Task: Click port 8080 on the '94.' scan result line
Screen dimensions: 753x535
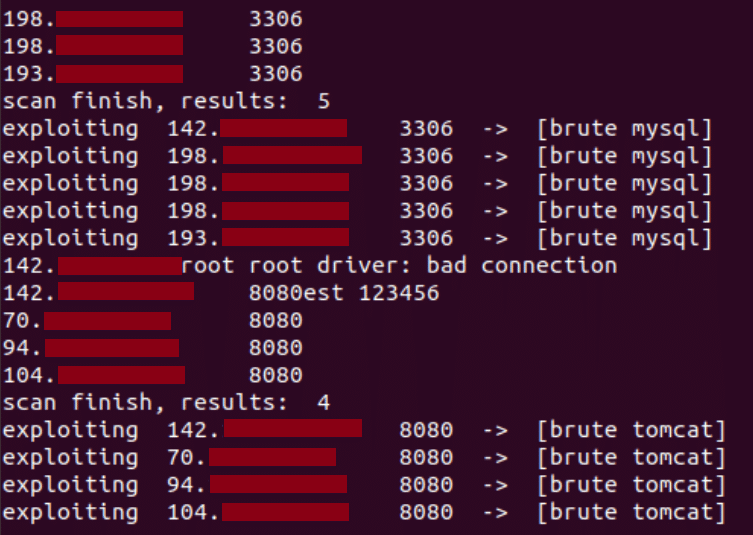Action: pyautogui.click(x=275, y=348)
